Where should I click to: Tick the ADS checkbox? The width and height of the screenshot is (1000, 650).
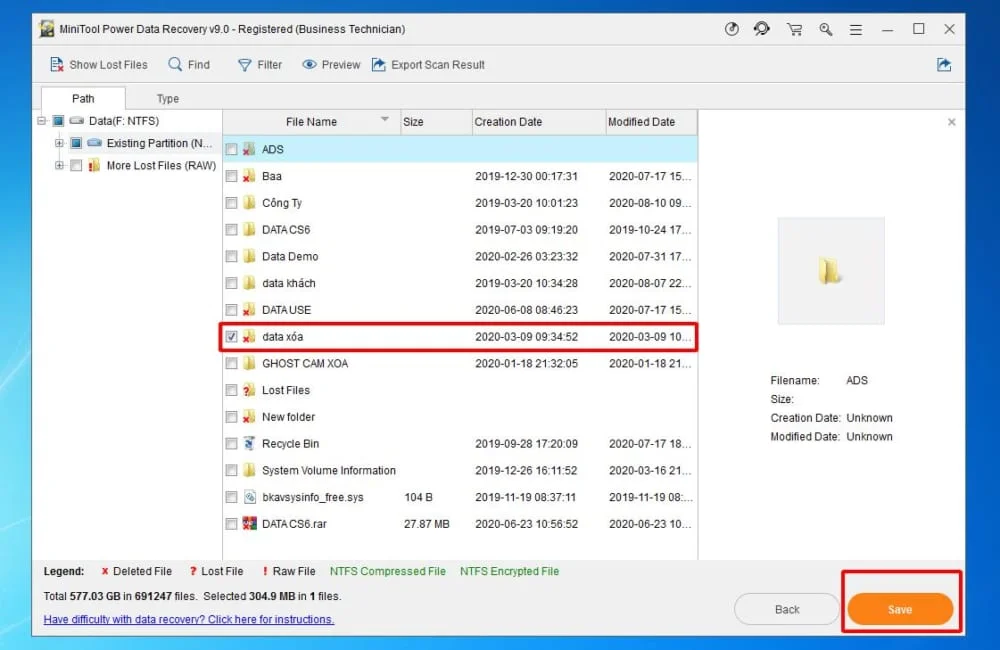[232, 149]
